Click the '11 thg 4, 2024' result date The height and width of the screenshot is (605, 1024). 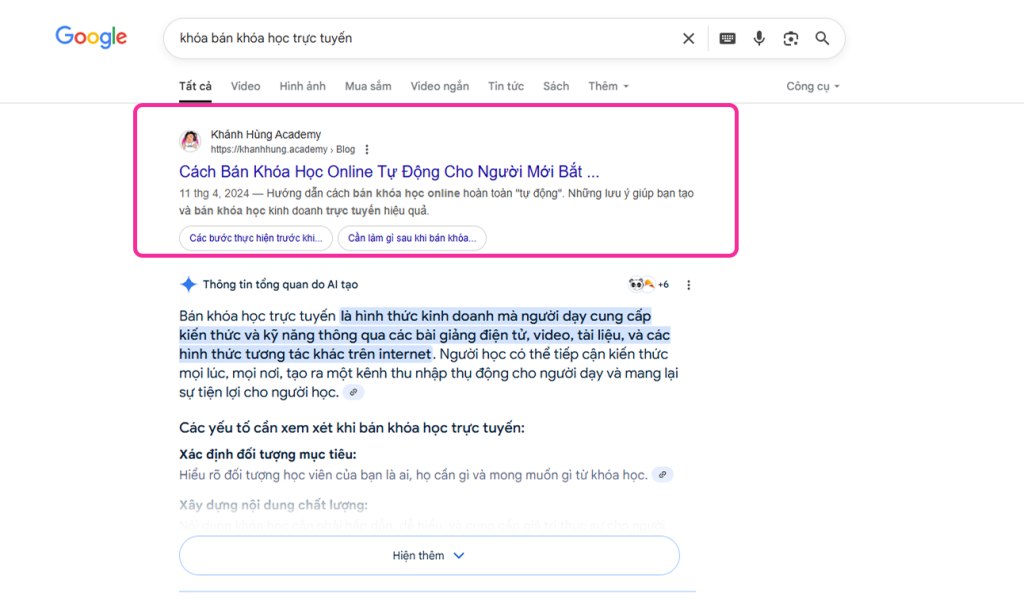click(214, 193)
